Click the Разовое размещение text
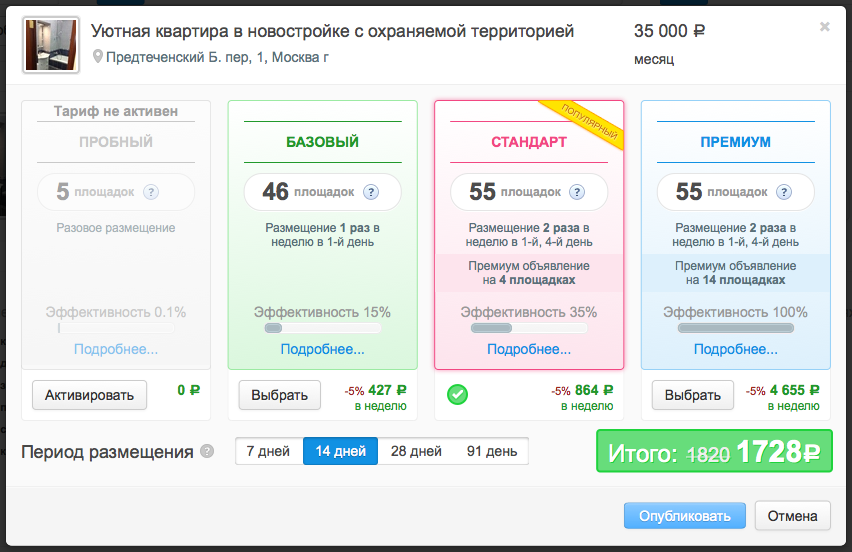This screenshot has height=552, width=852. click(x=116, y=228)
